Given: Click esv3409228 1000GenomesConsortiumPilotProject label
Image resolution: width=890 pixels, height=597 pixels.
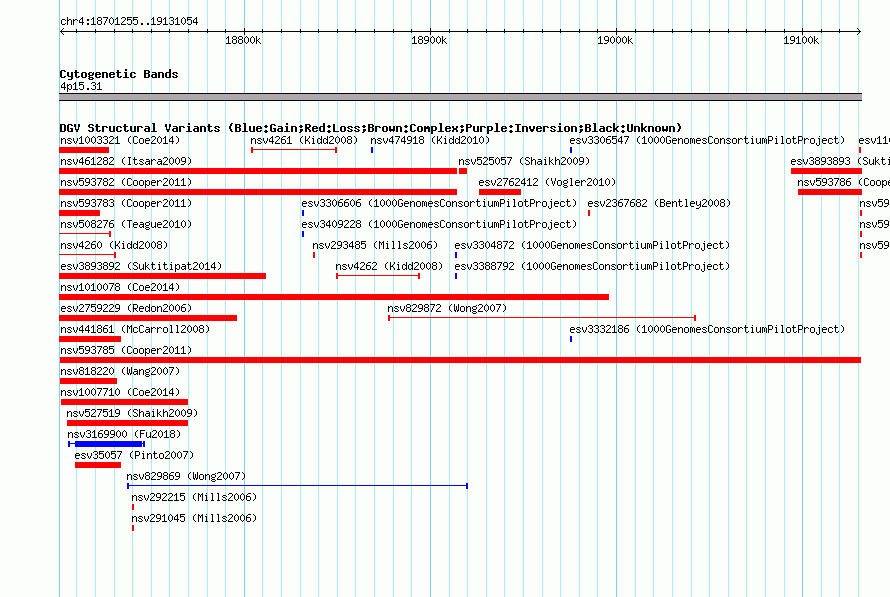Looking at the screenshot, I should coord(439,224).
